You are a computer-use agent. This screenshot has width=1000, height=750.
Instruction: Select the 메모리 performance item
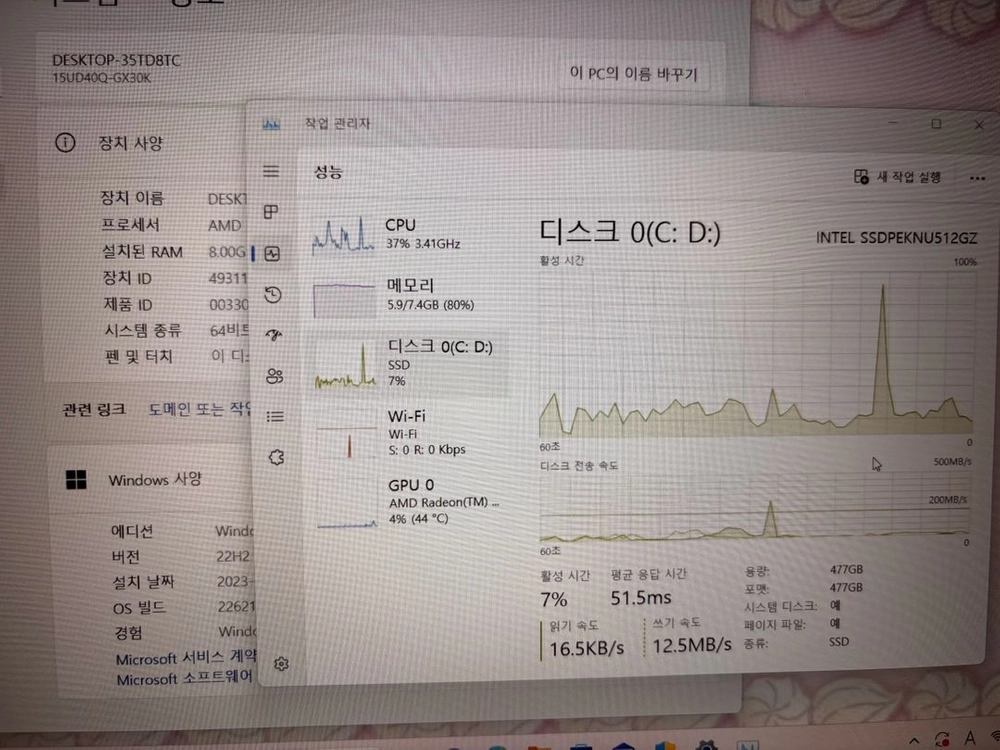point(408,296)
